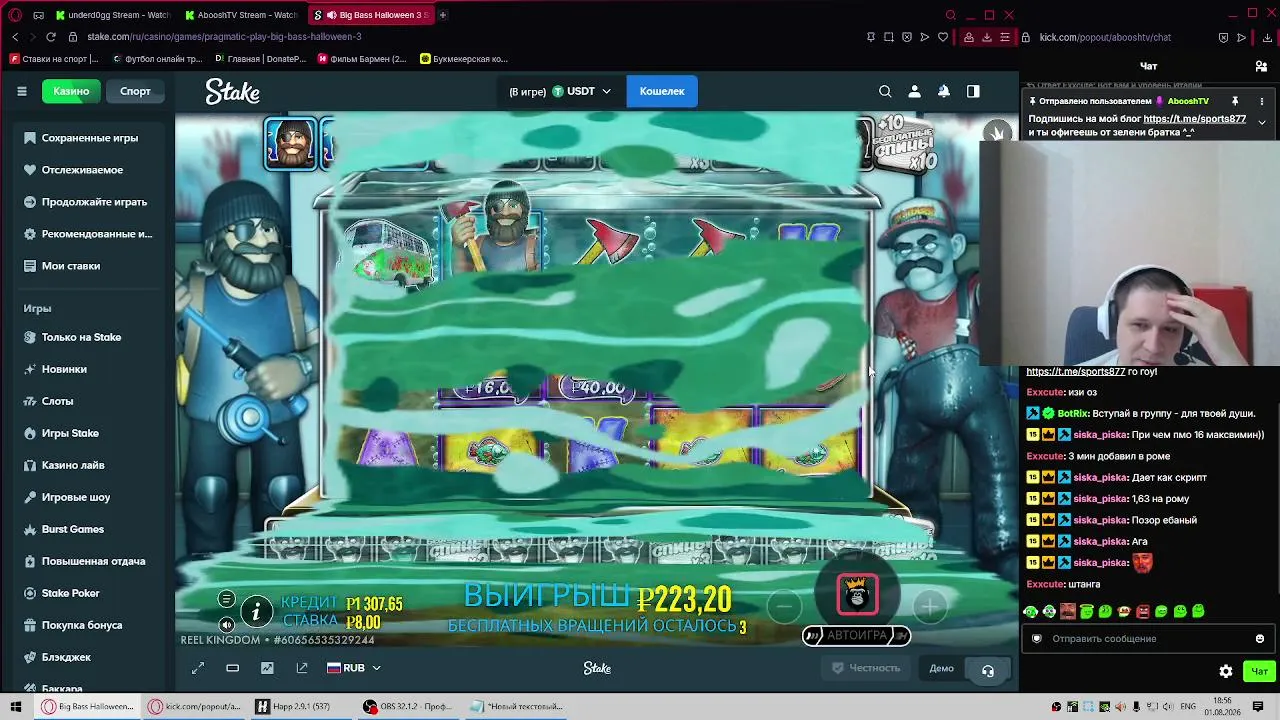Click the gorilla spin button
1280x720 pixels.
click(x=857, y=594)
